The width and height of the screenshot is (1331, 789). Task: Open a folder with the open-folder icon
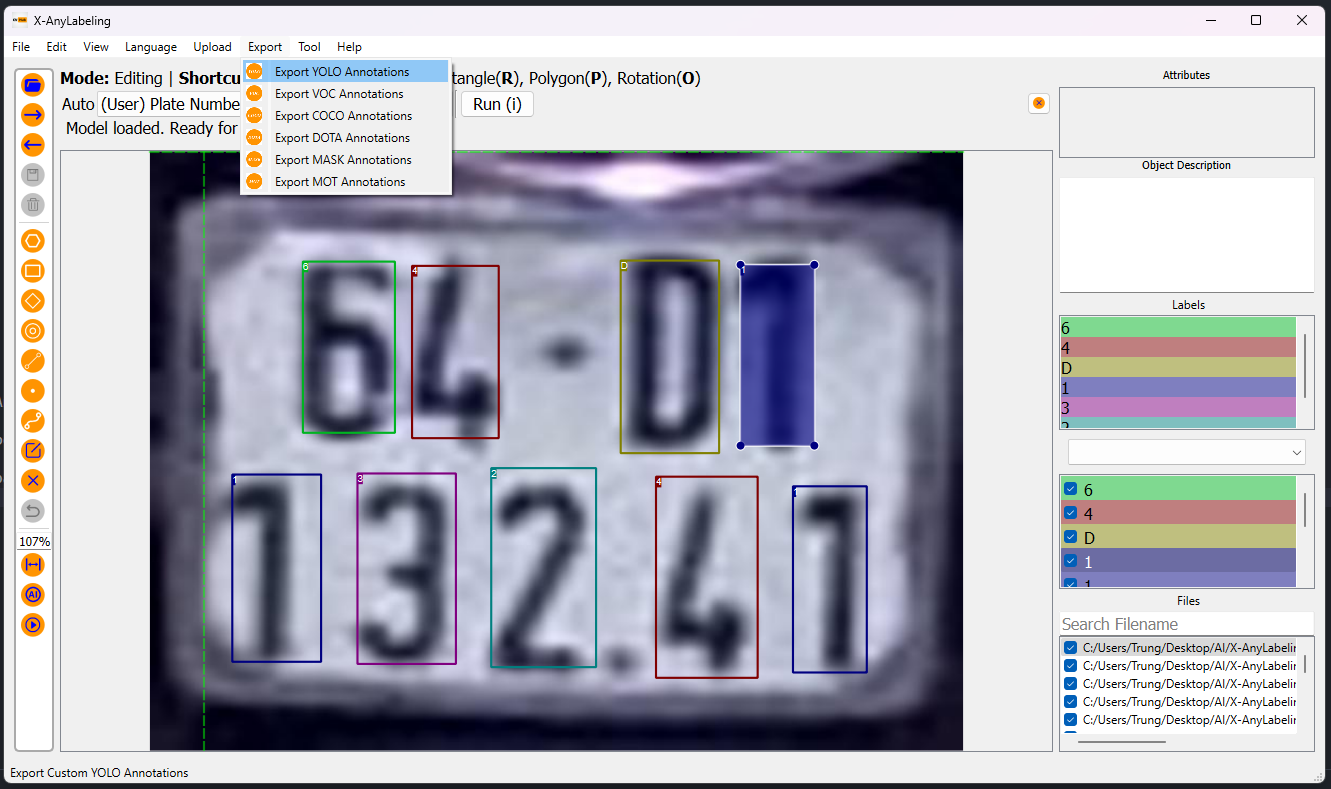tap(32, 84)
